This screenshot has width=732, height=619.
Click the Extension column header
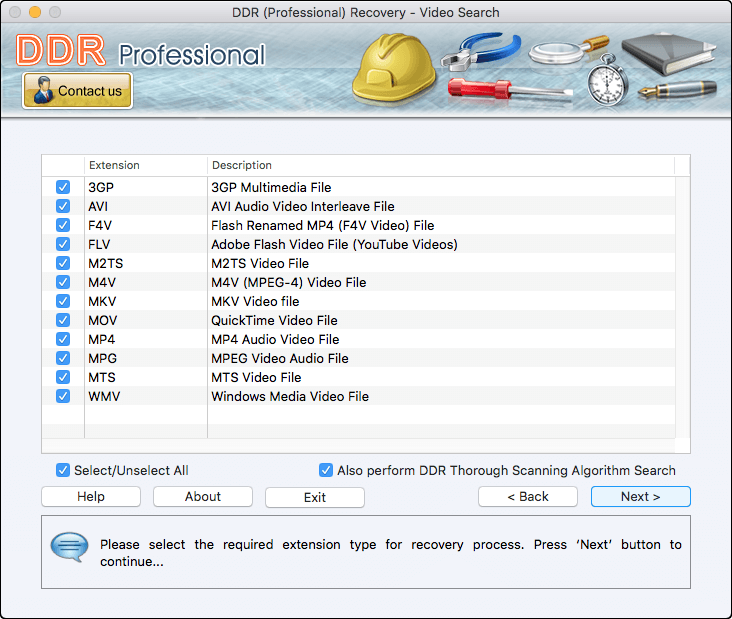tap(146, 165)
